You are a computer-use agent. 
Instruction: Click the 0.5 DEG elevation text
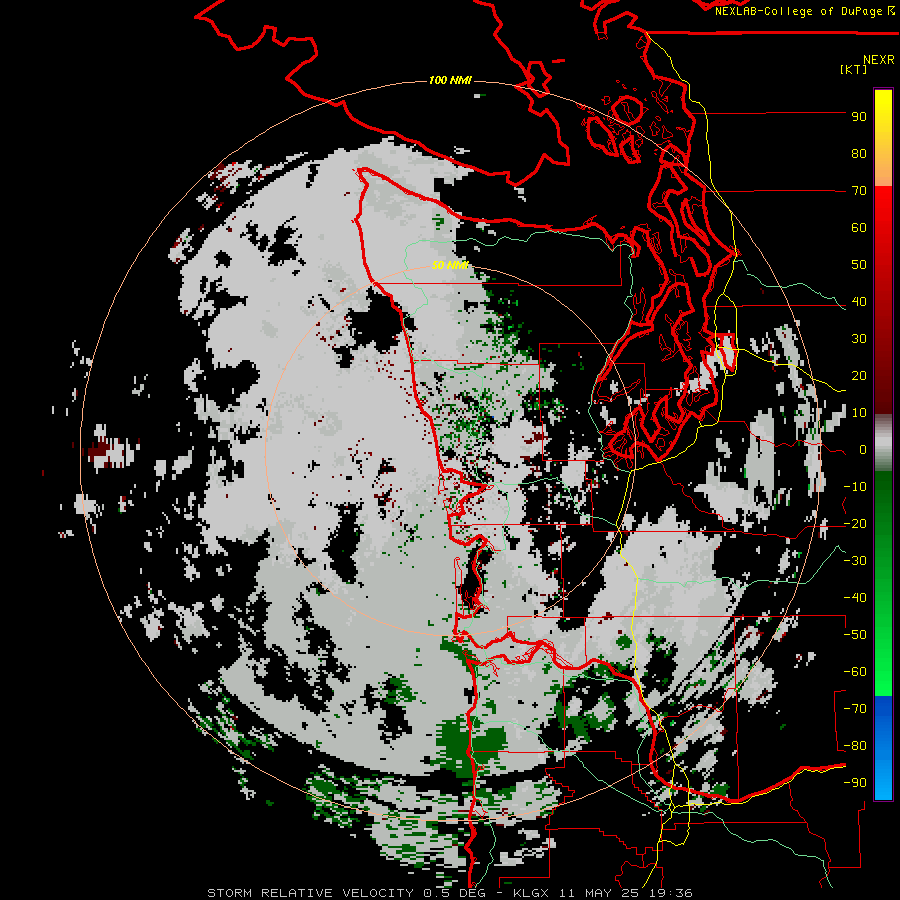455,893
